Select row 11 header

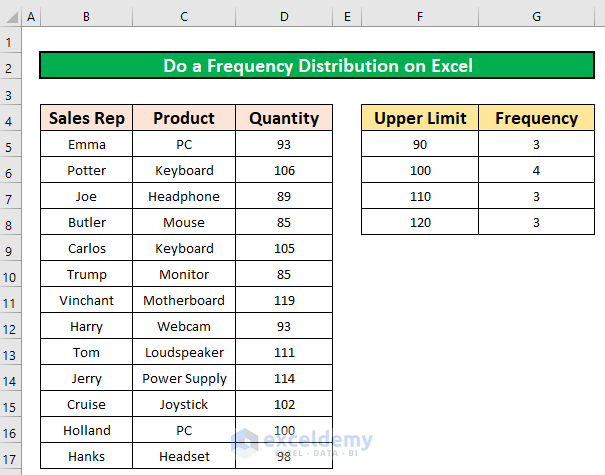[10, 300]
